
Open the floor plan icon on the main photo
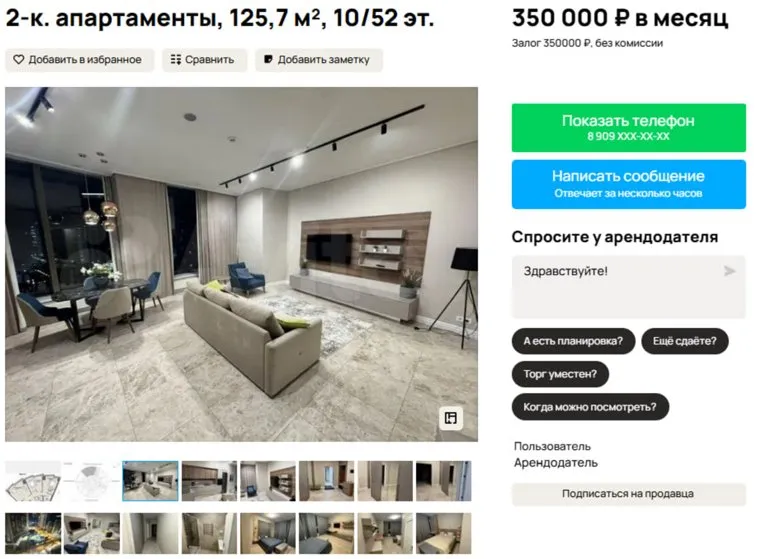click(451, 418)
